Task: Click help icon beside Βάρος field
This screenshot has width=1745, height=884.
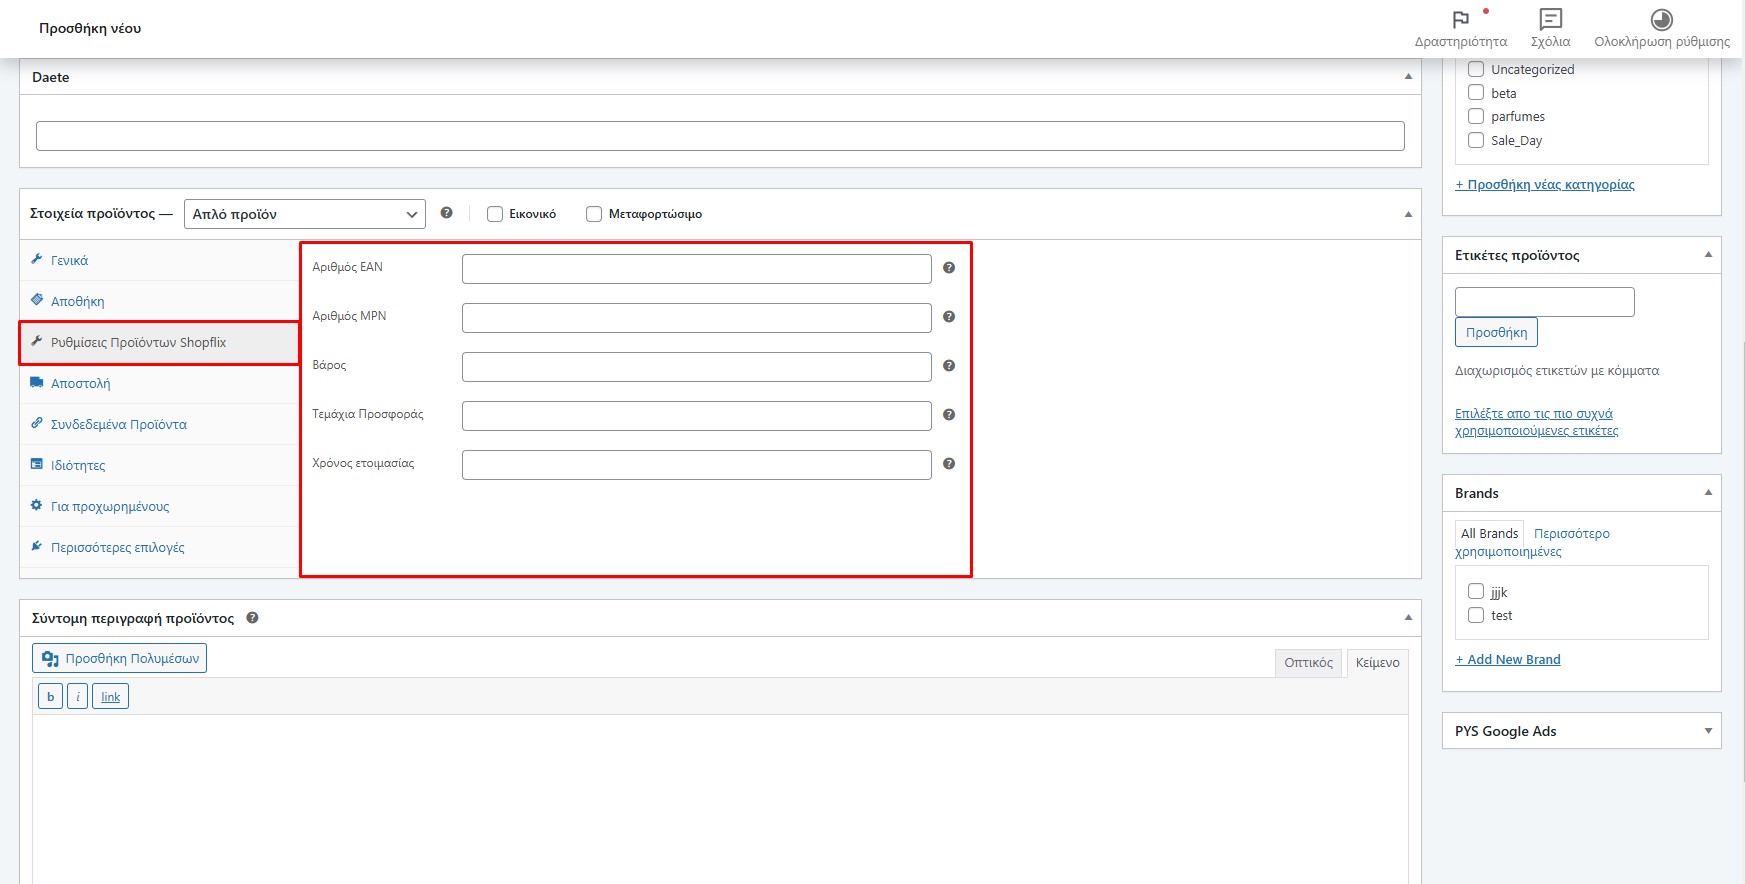Action: tap(949, 366)
